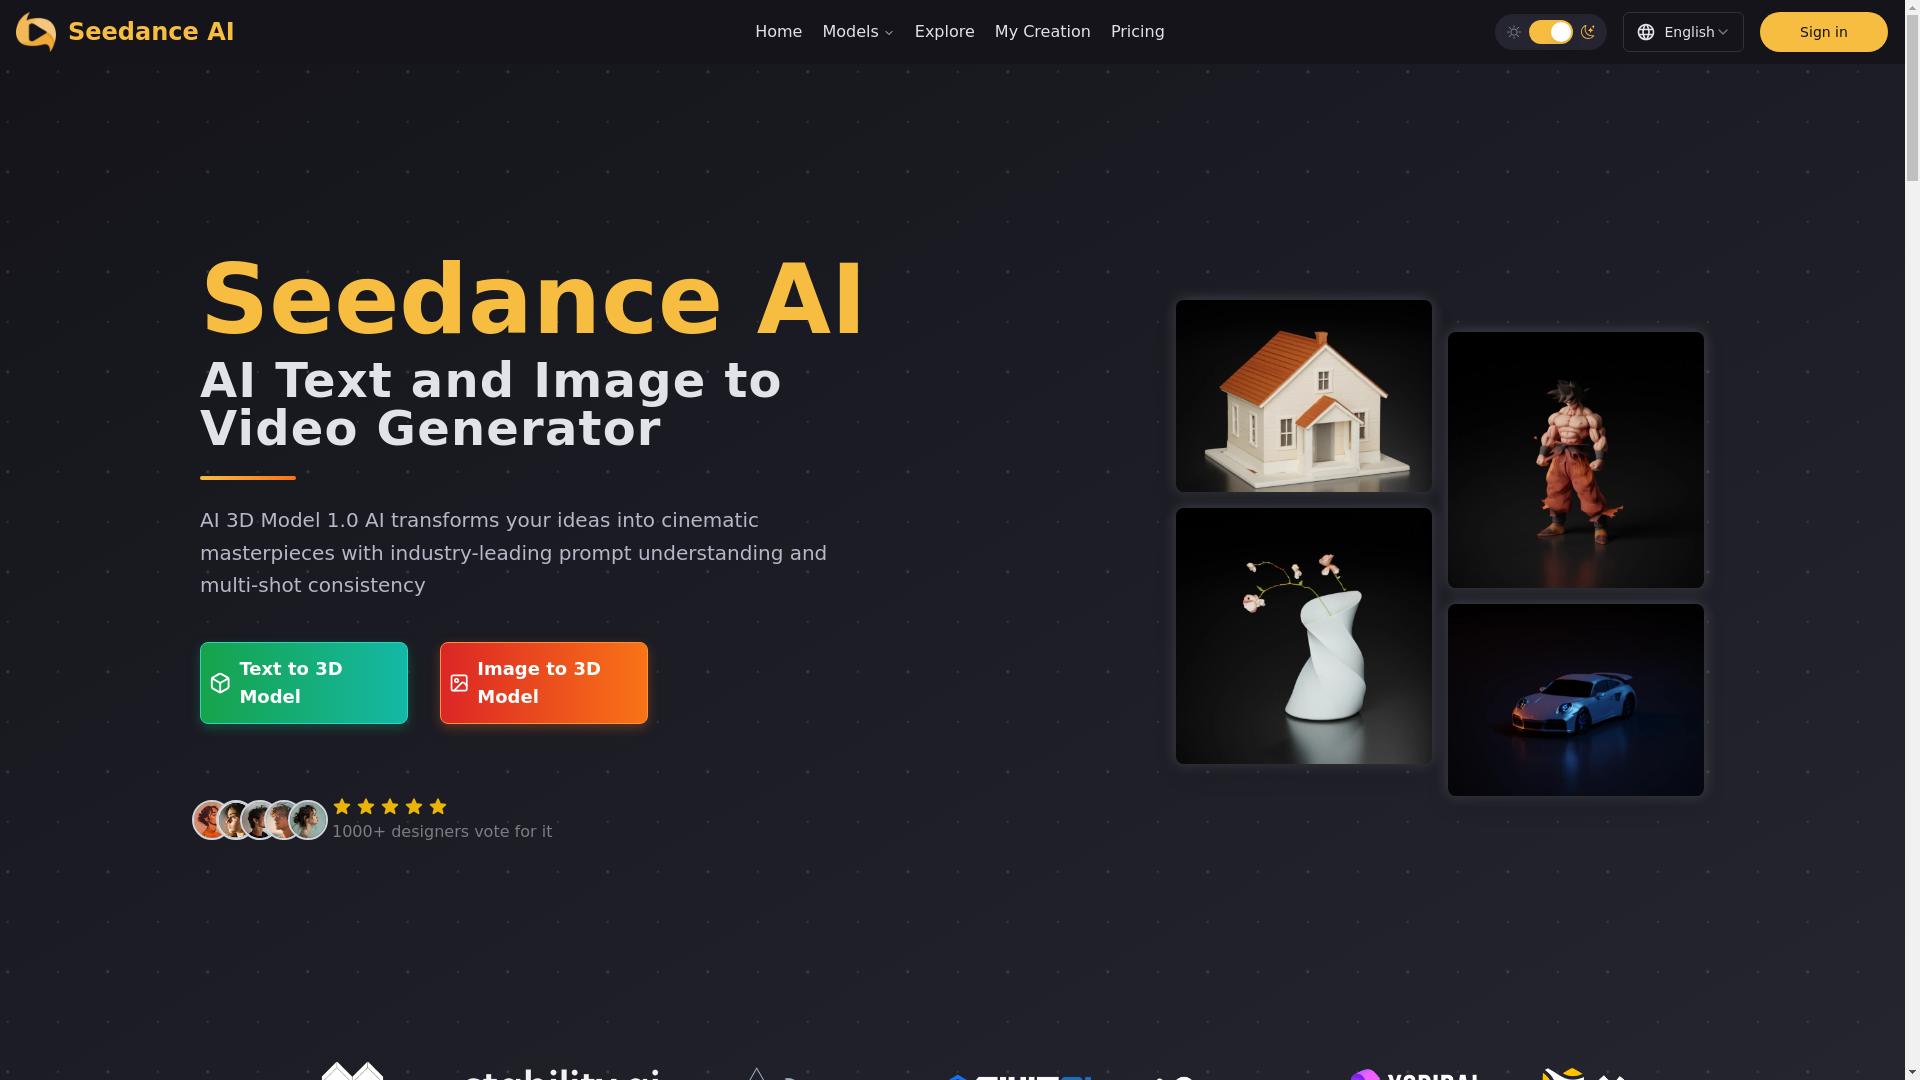1920x1080 pixels.
Task: Click the Seedance AI brand name link
Action: 151,32
